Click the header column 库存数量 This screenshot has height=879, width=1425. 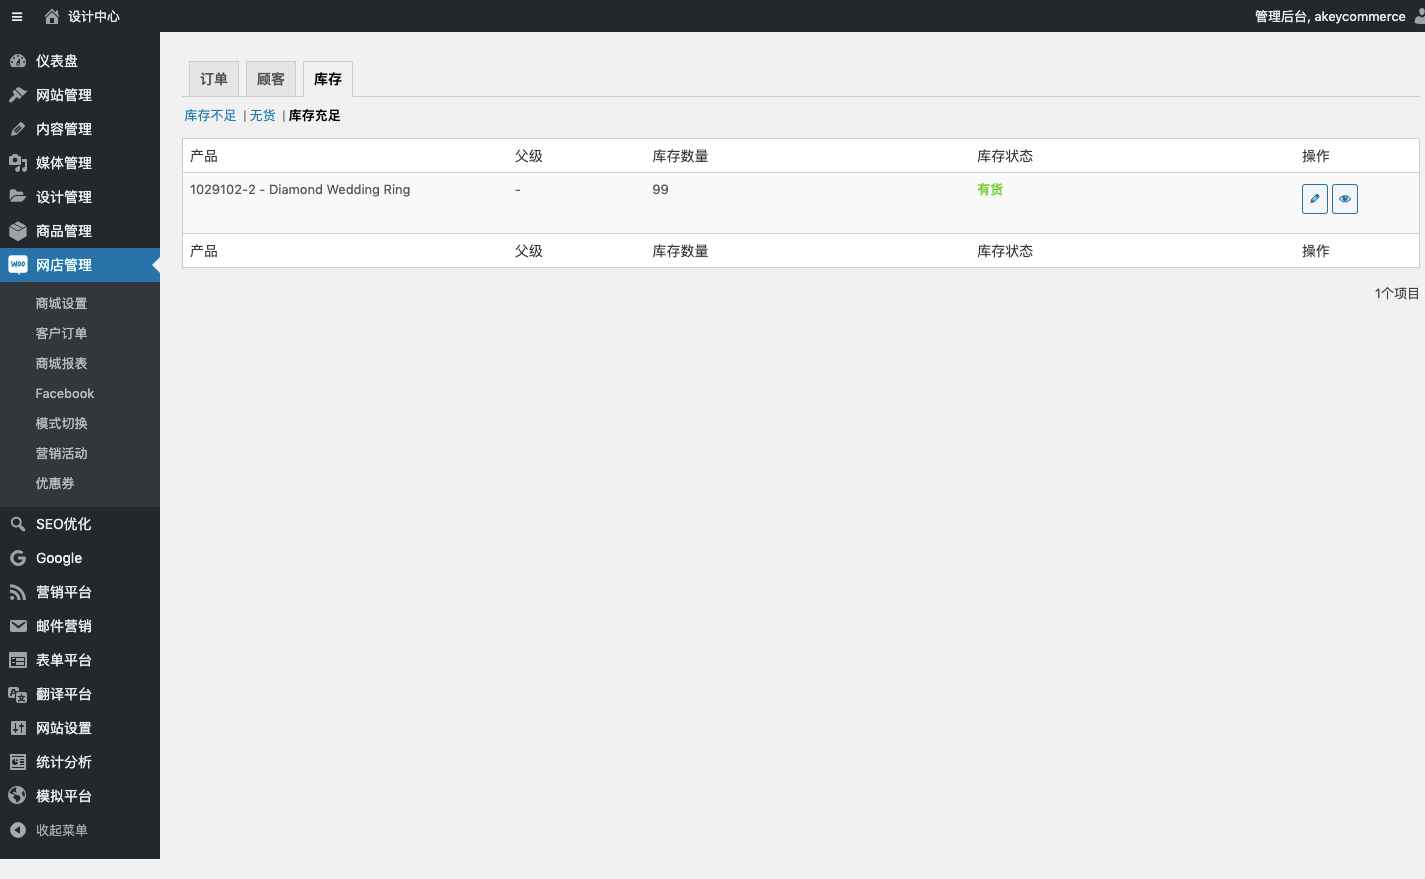click(680, 156)
